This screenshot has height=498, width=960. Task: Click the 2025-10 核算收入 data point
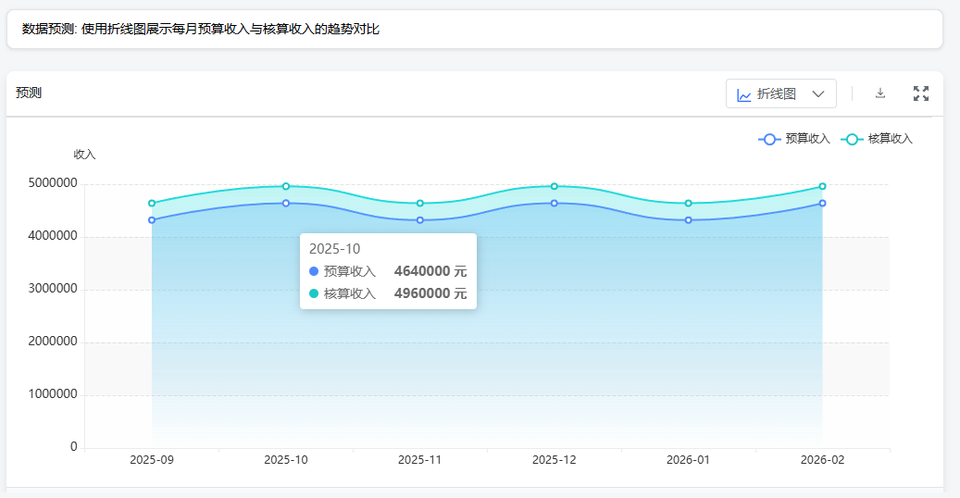(286, 186)
